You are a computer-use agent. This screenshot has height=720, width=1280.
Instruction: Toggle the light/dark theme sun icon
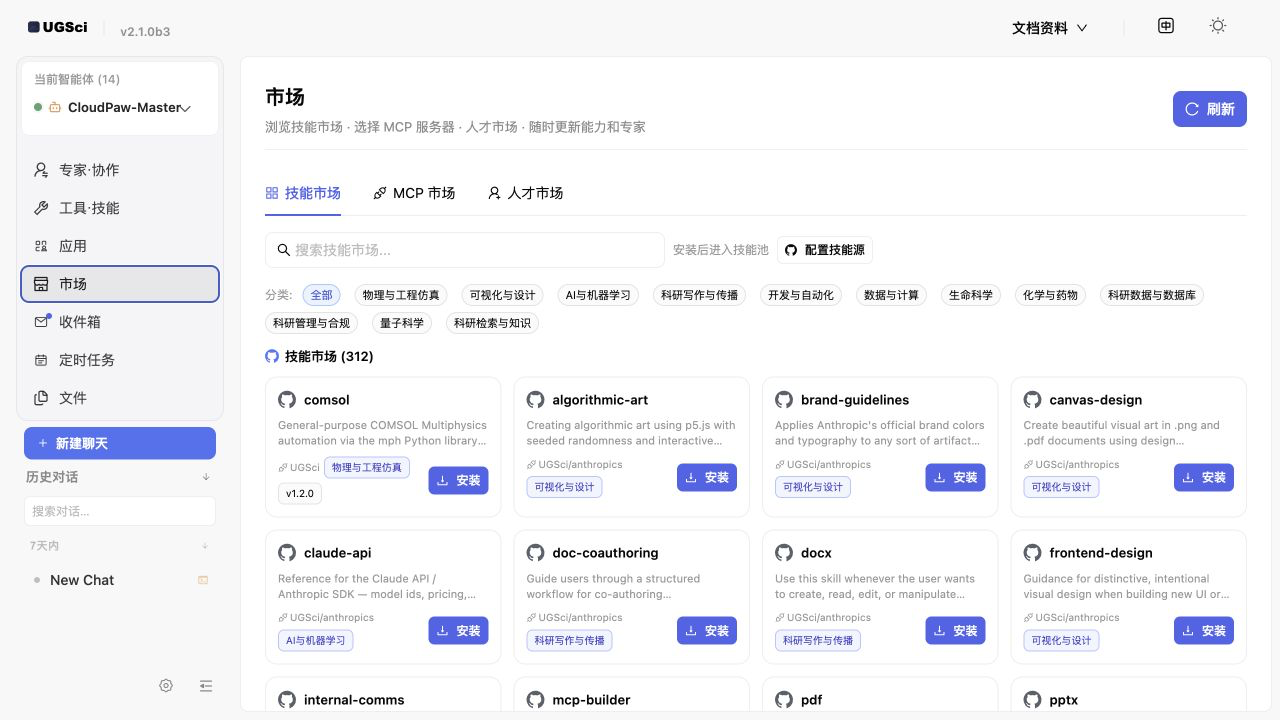pos(1217,26)
